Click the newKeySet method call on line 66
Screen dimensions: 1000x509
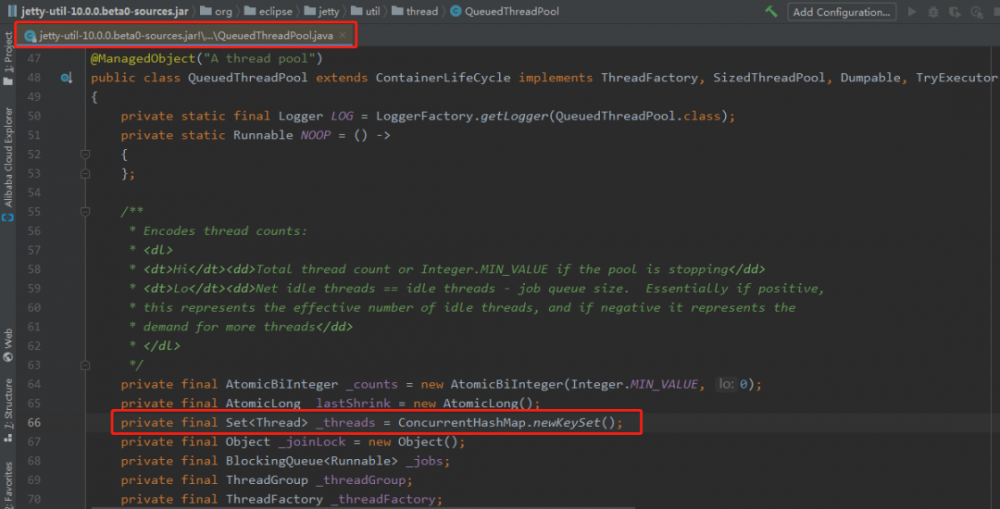coord(566,423)
